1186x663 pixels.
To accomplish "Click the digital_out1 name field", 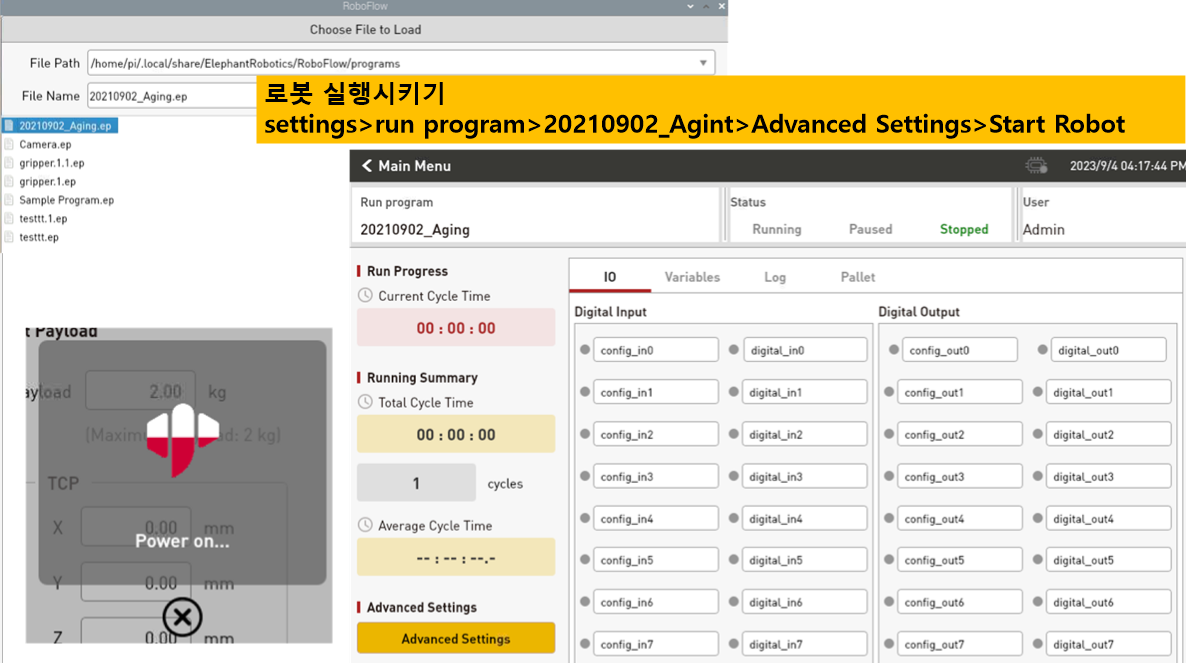I will (1108, 392).
